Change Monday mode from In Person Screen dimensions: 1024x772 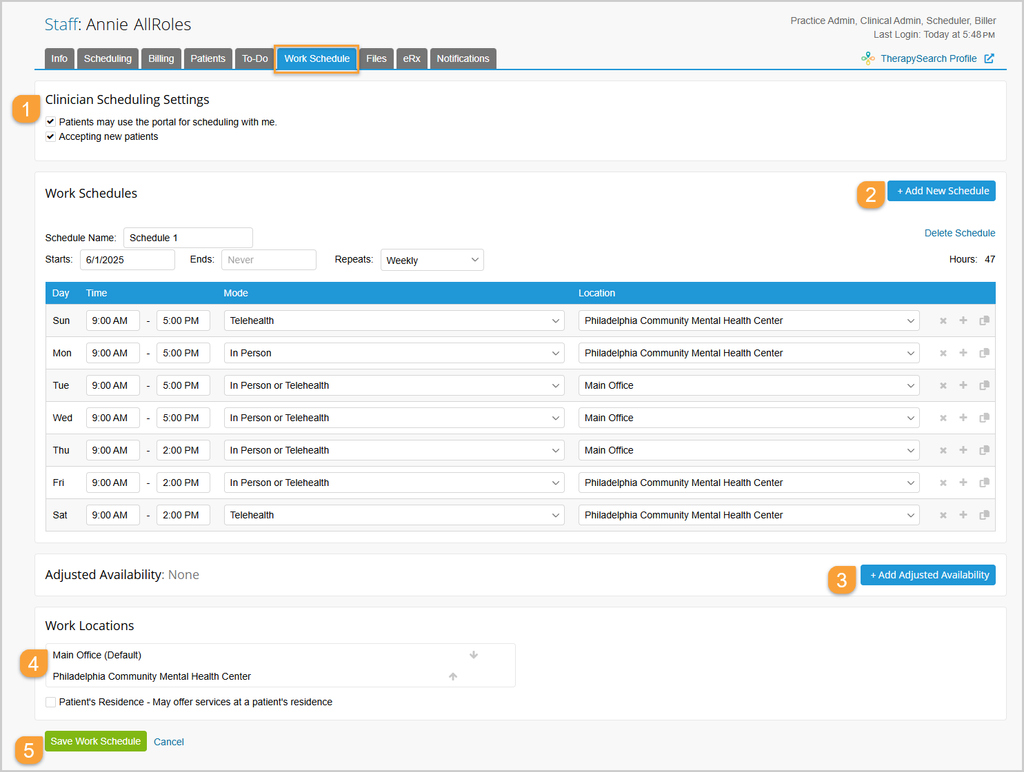coord(394,353)
